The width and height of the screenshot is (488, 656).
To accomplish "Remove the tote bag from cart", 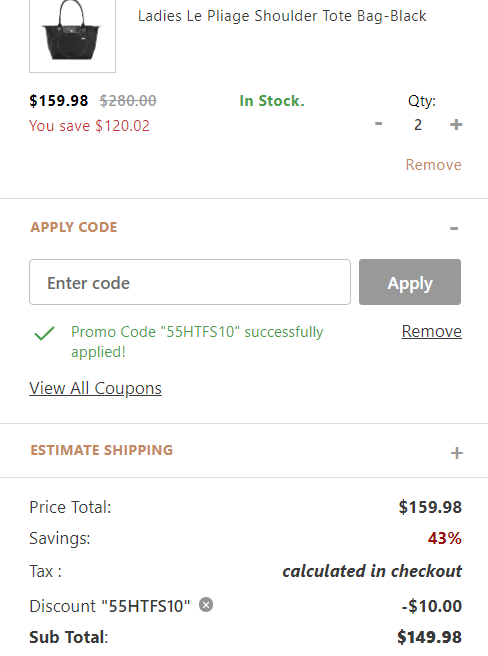I will click(433, 165).
